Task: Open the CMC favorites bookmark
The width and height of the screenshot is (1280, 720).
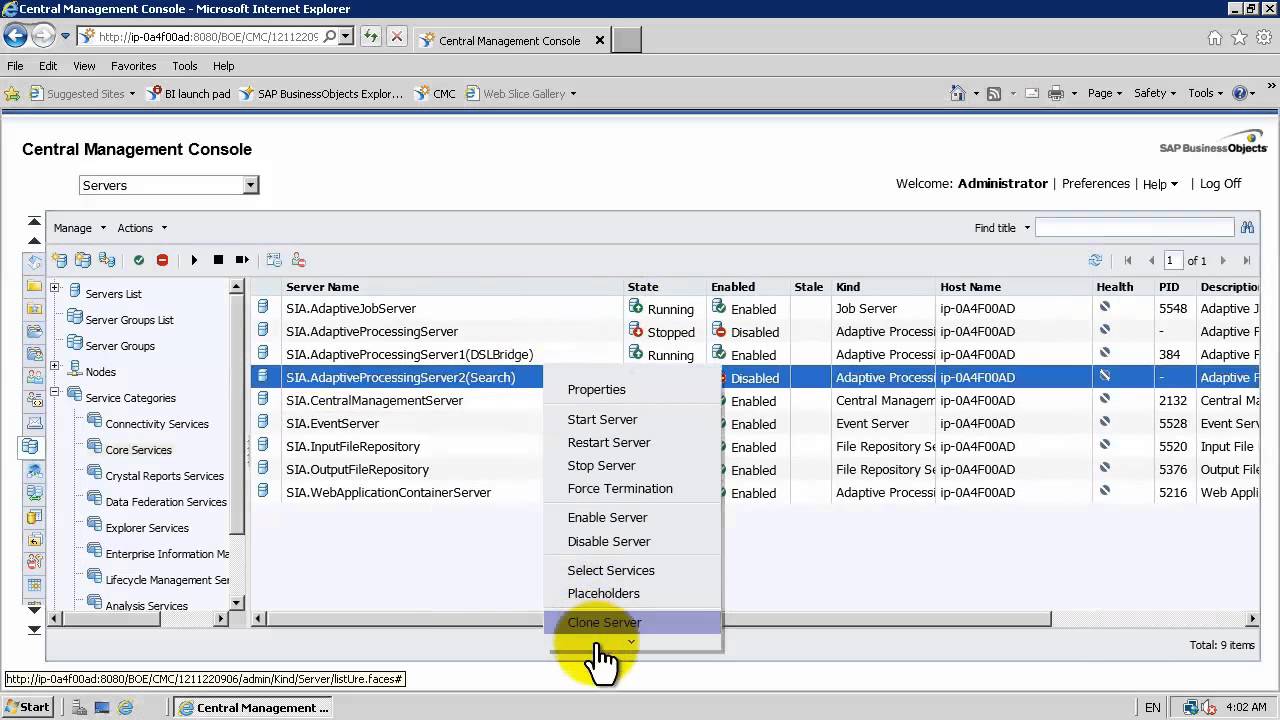Action: pyautogui.click(x=436, y=94)
